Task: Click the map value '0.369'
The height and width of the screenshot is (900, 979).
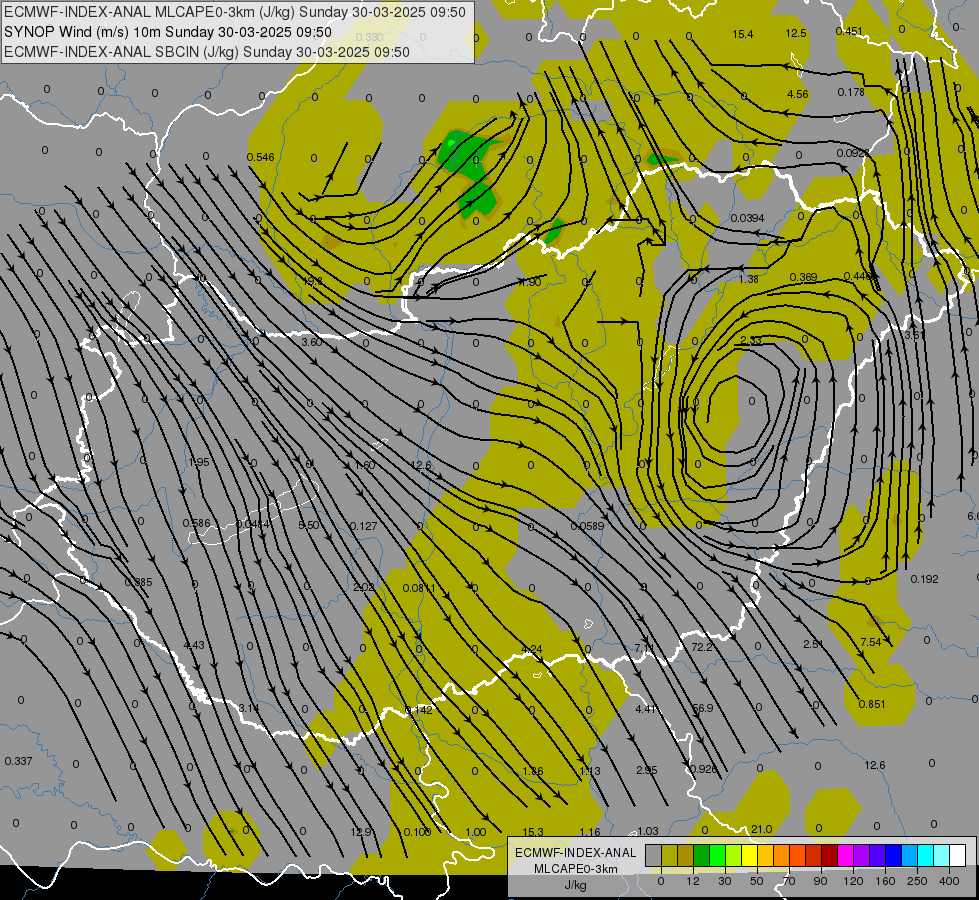Action: pos(803,277)
